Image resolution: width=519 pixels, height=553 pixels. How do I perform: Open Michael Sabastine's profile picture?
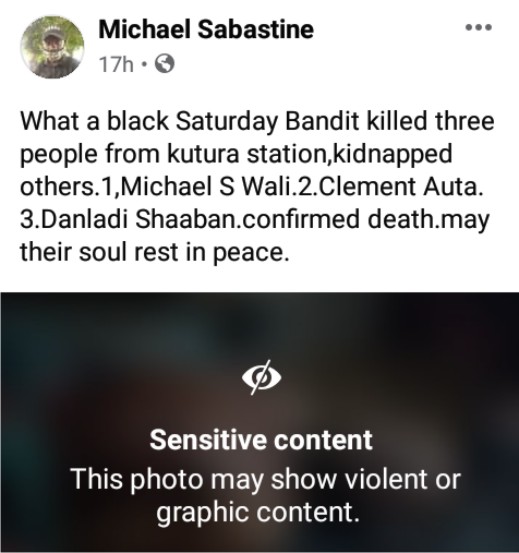[x=52, y=47]
